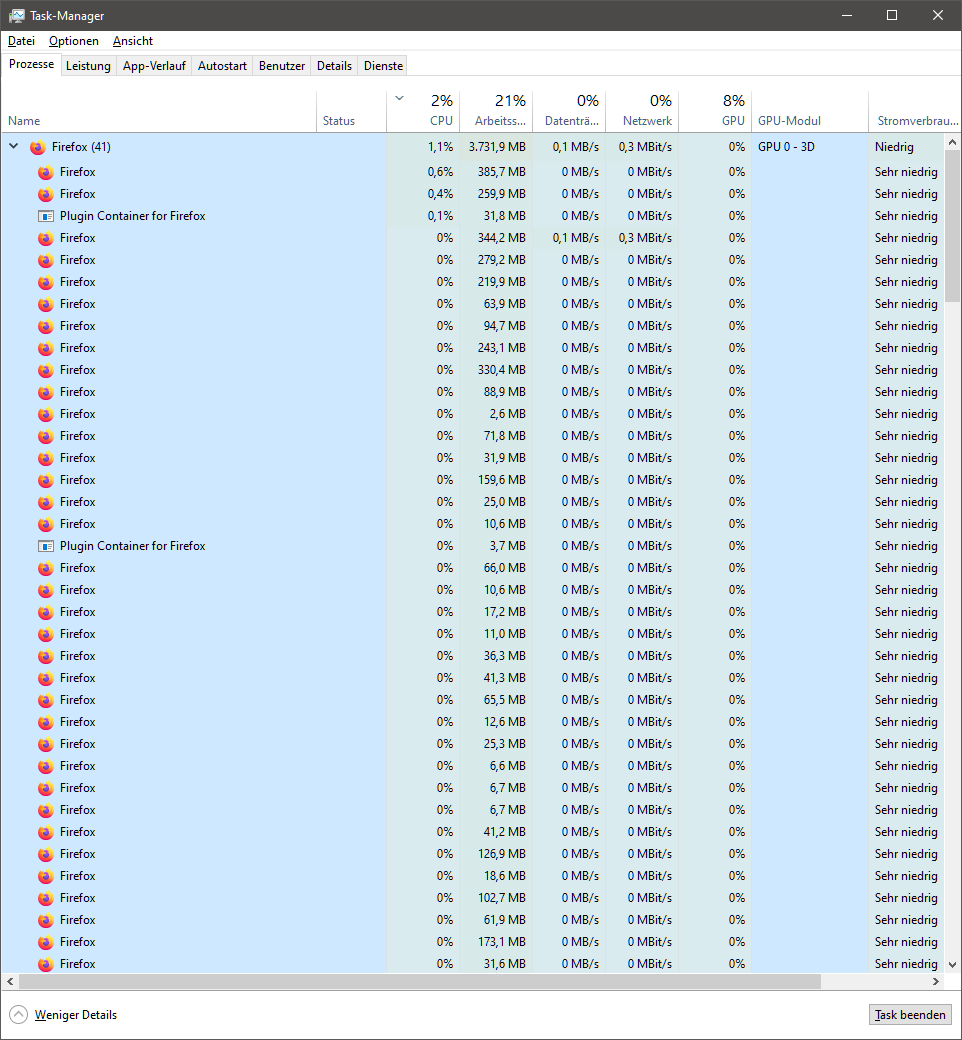Screen dimensions: 962x1040
Task: Select the 3.731,9 MB memory cell
Action: 496,147
